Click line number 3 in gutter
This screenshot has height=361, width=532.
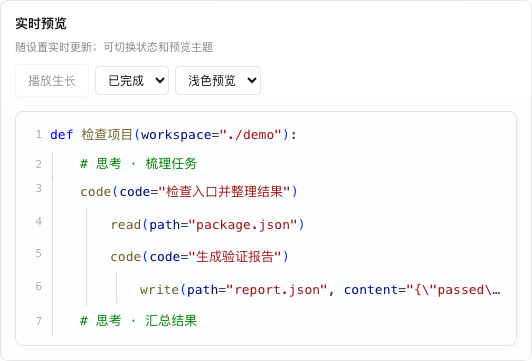tap(39, 188)
